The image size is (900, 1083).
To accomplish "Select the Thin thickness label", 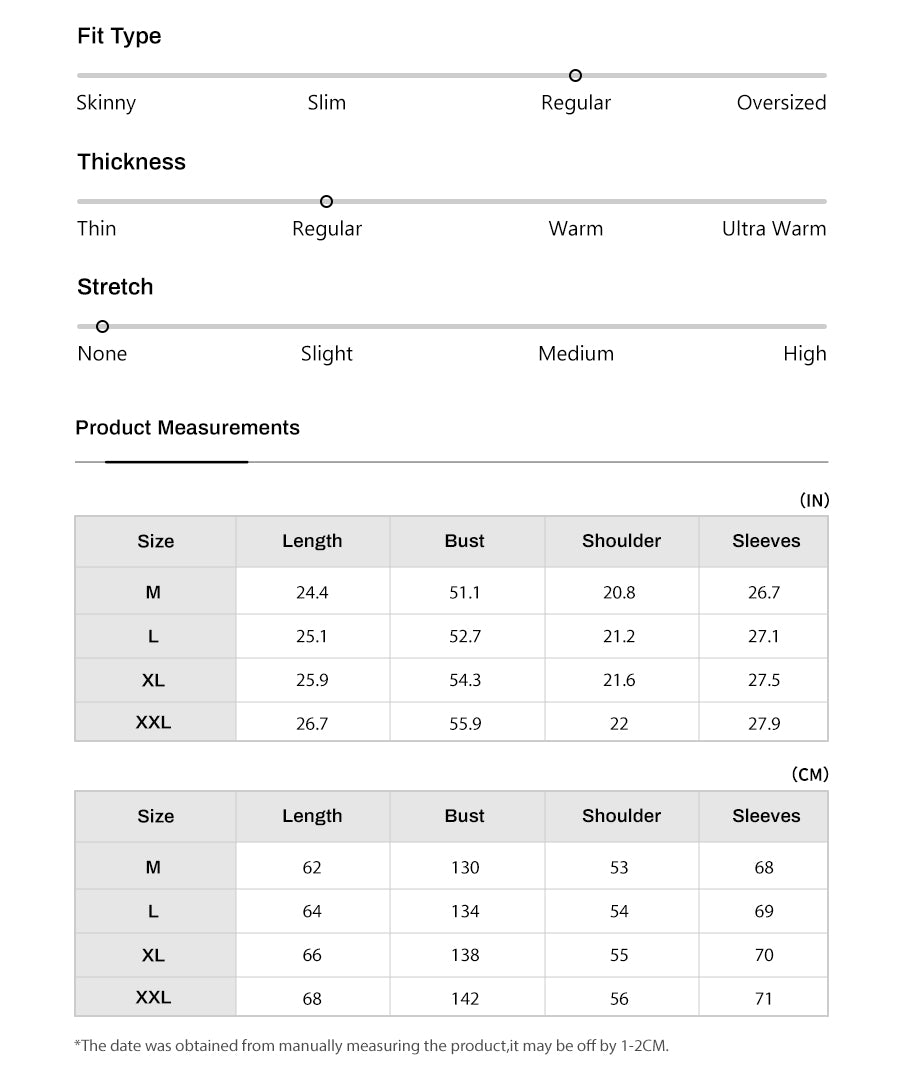I will (97, 229).
